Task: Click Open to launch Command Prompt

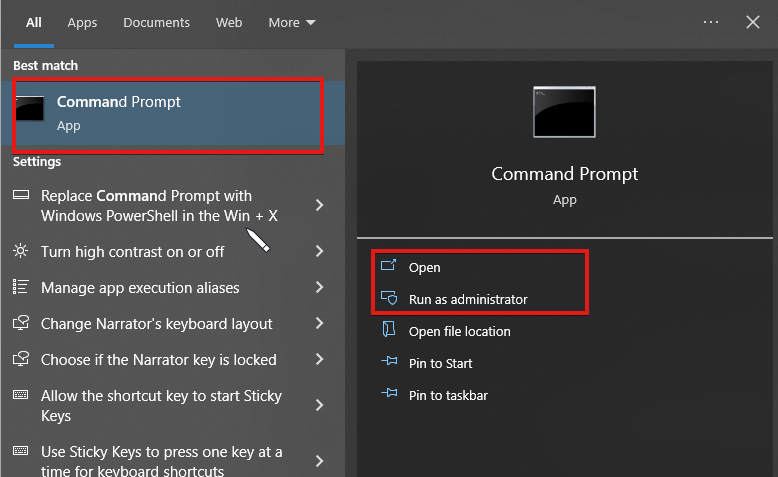Action: coord(425,267)
